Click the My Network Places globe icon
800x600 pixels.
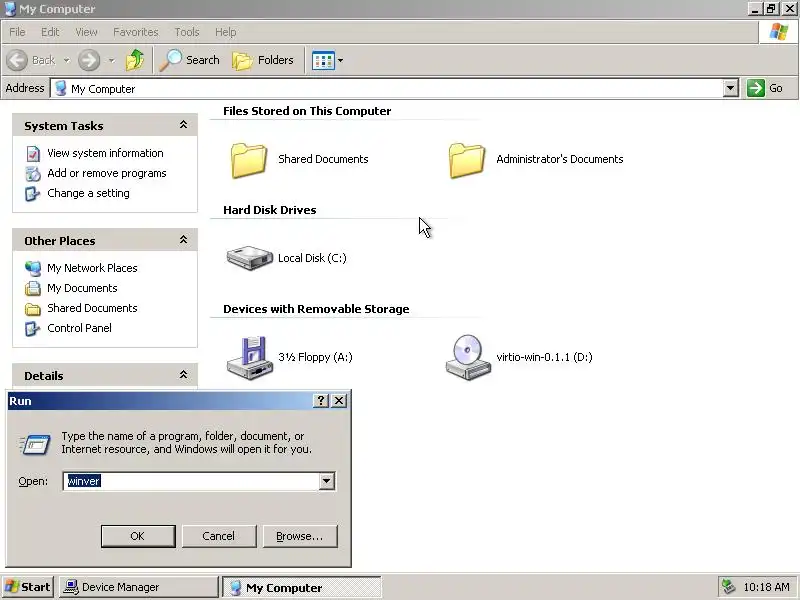click(x=33, y=268)
